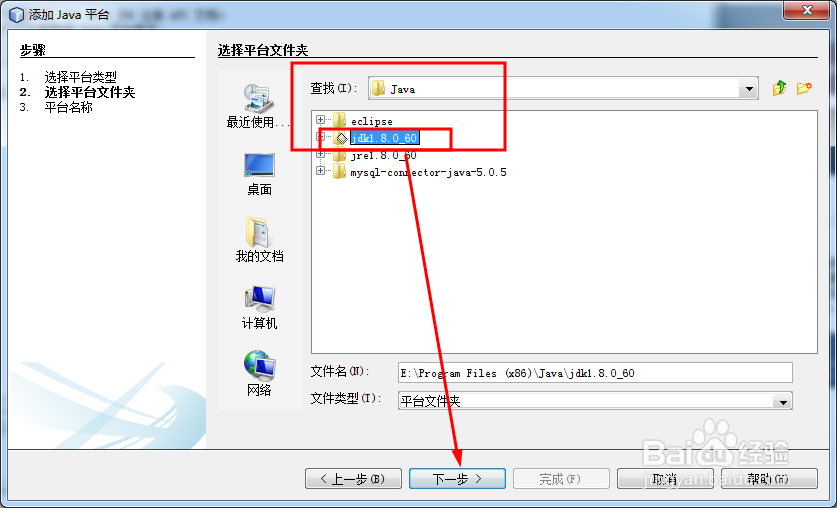The height and width of the screenshot is (508, 837).
Task: Click the Next (下一步) button
Action: (x=457, y=479)
